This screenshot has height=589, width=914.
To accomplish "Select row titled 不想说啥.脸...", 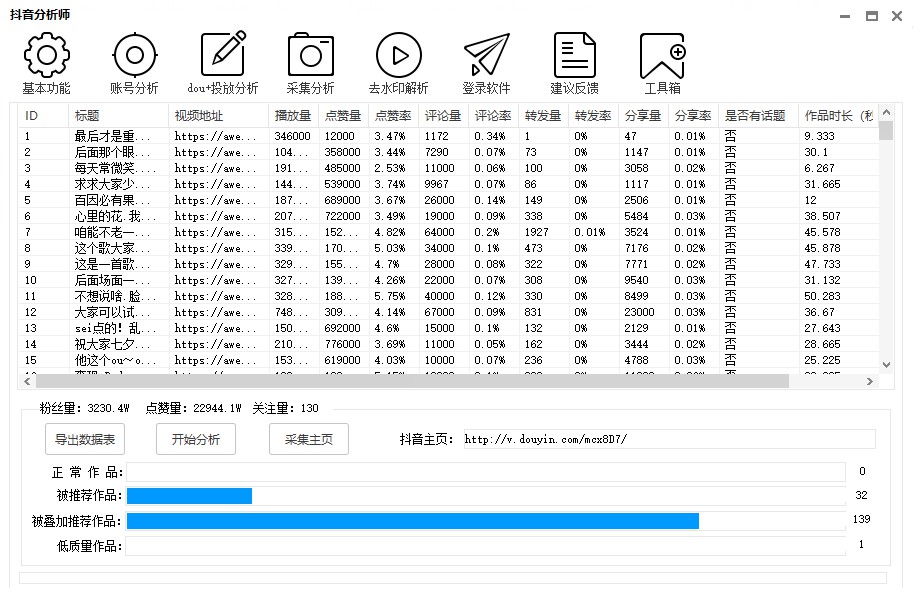I will (448, 296).
